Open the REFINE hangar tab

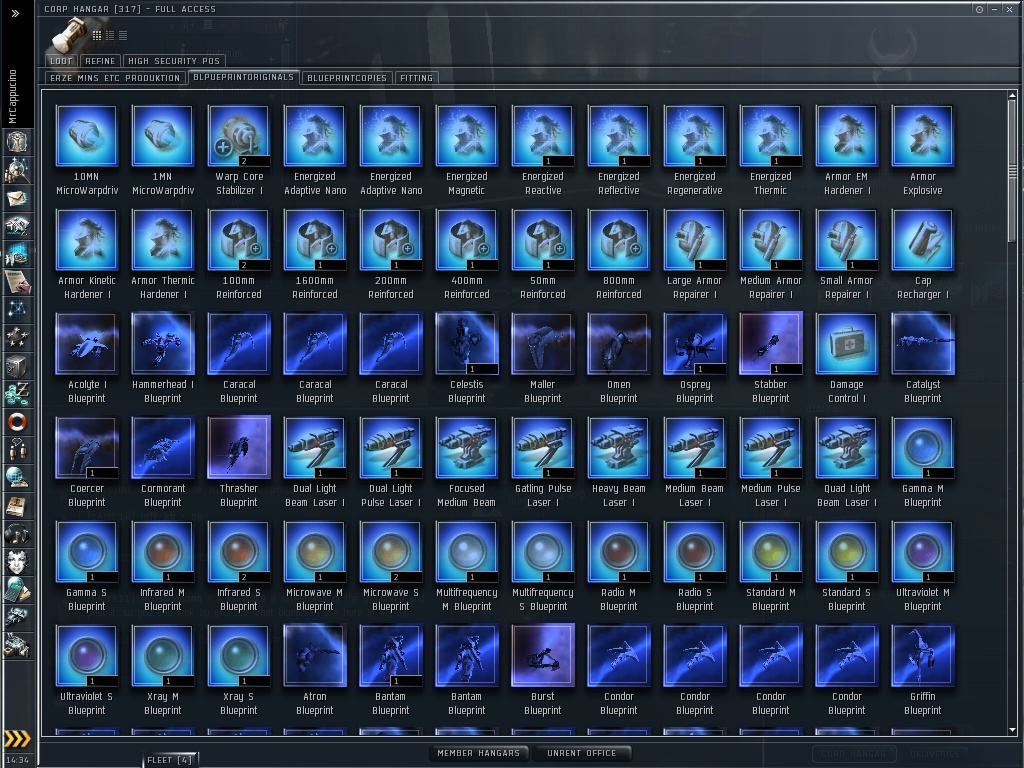tap(100, 61)
